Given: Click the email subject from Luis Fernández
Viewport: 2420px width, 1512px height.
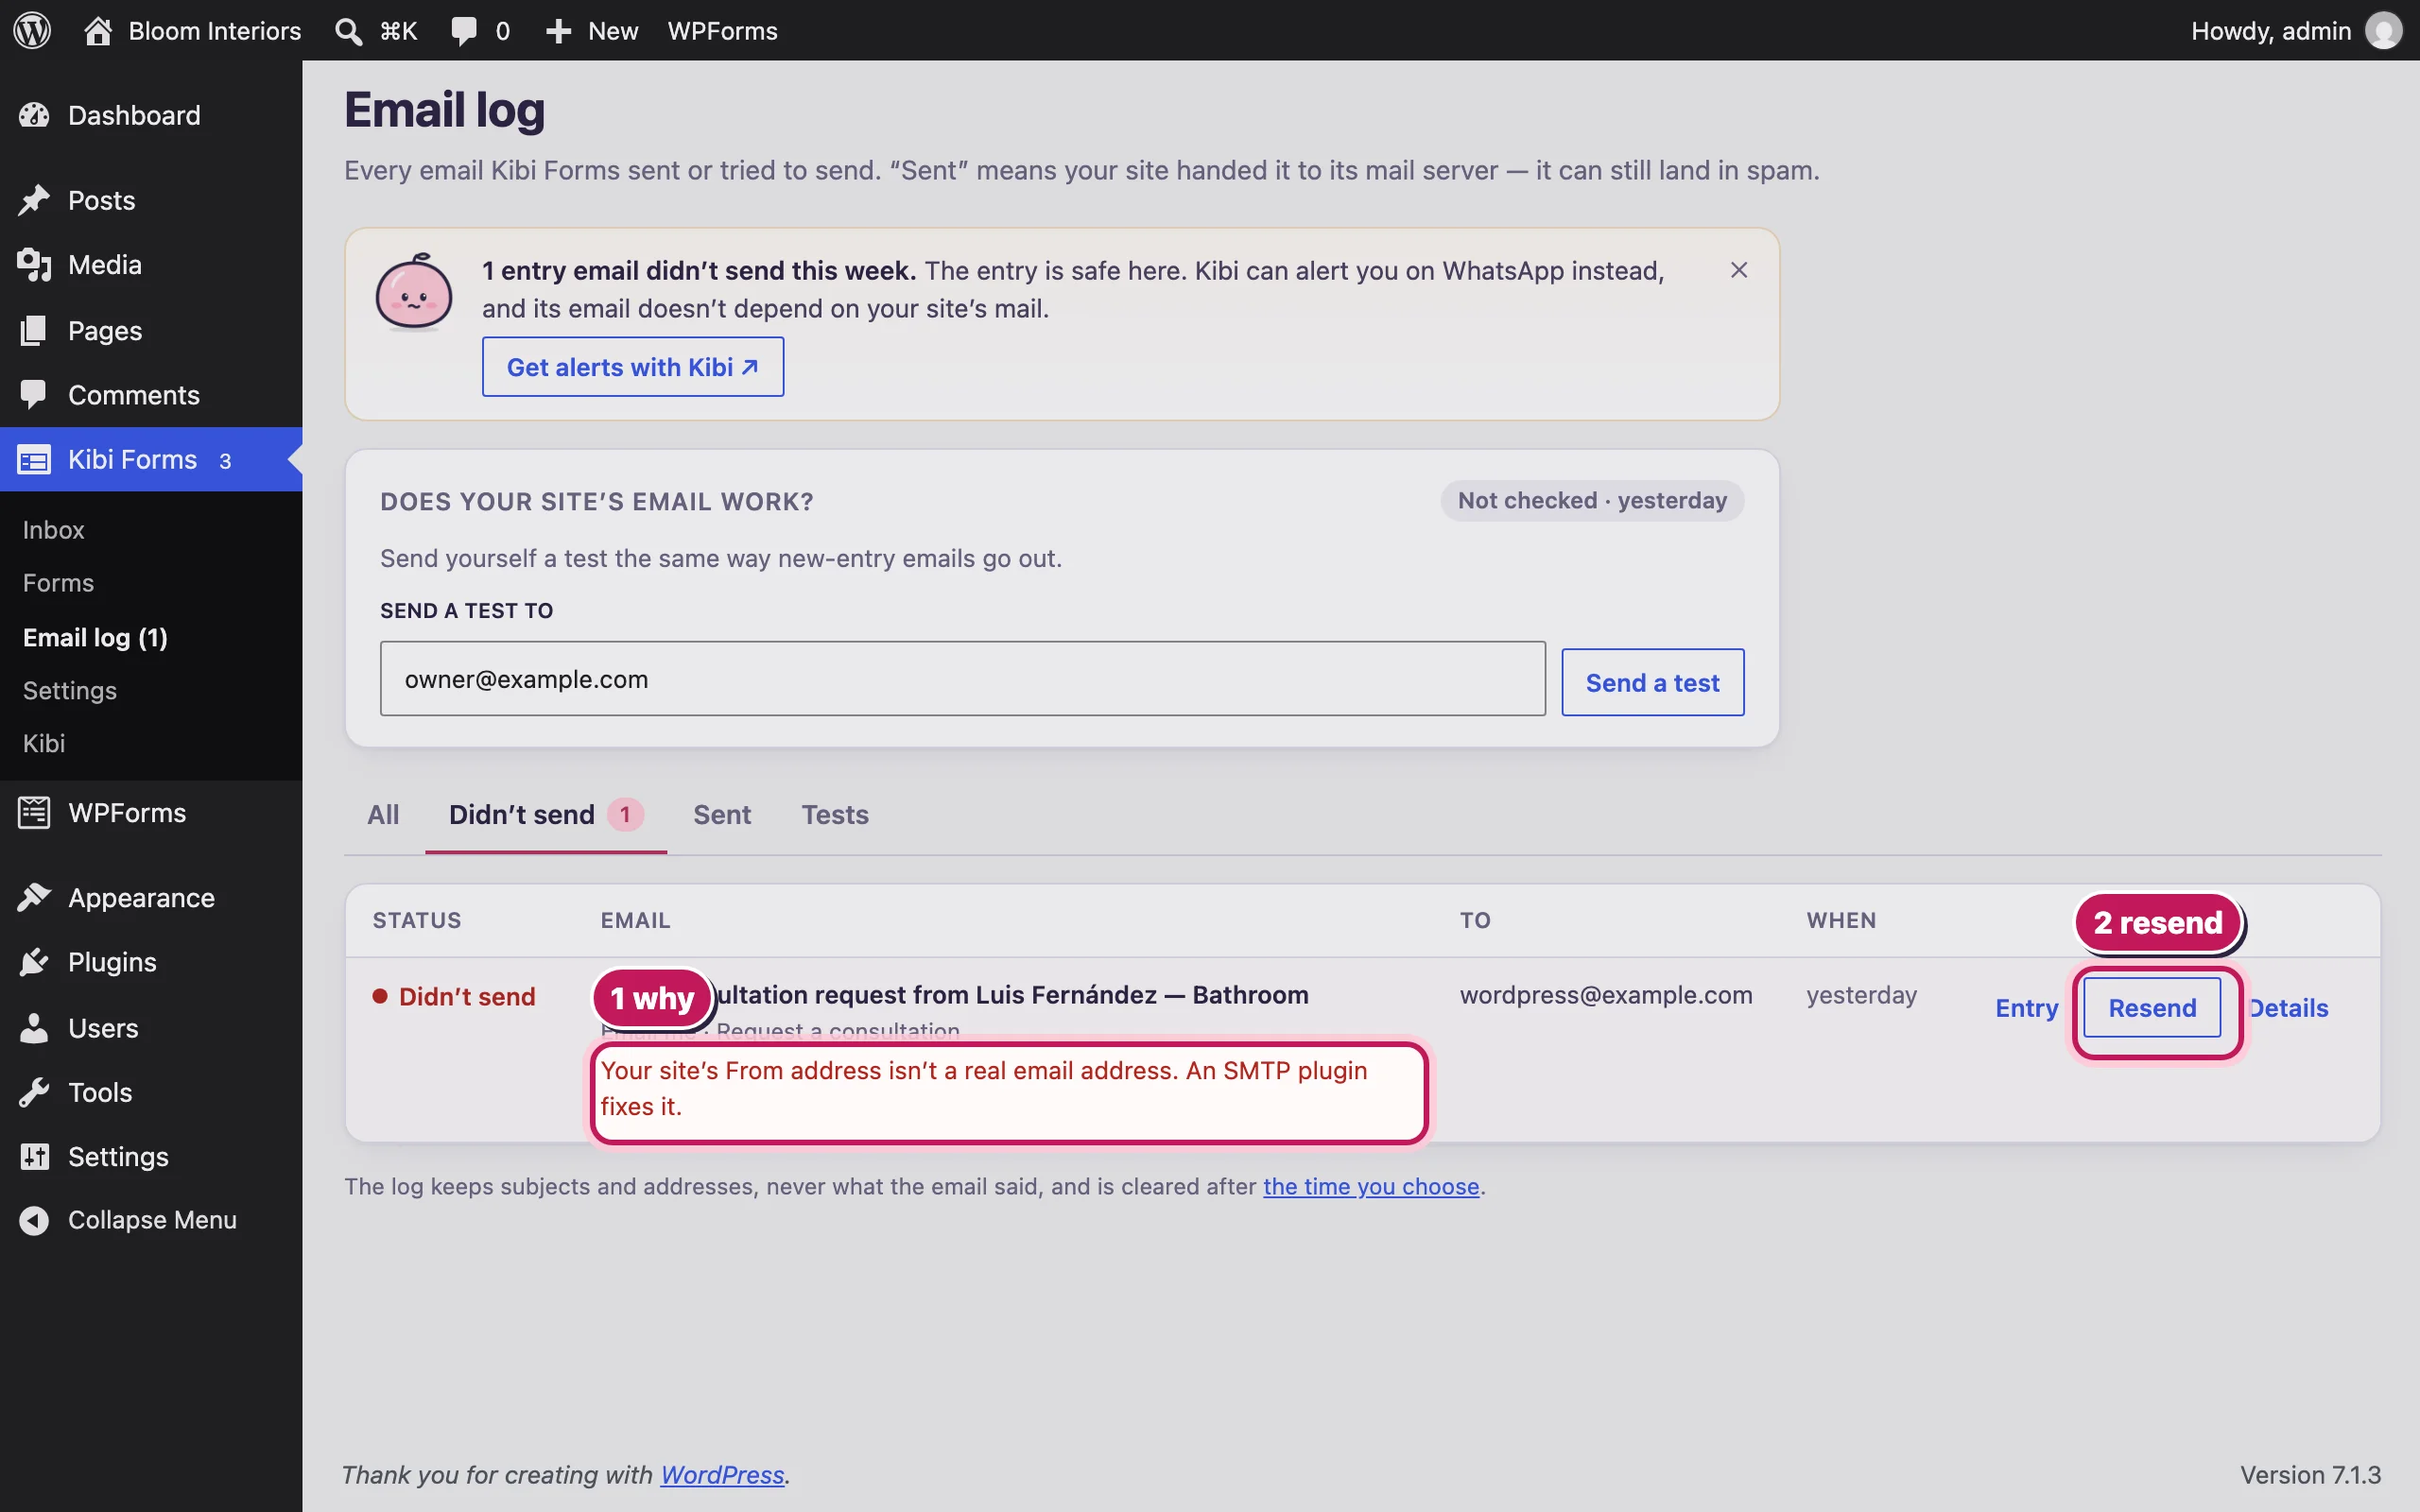Looking at the screenshot, I should 1012,995.
